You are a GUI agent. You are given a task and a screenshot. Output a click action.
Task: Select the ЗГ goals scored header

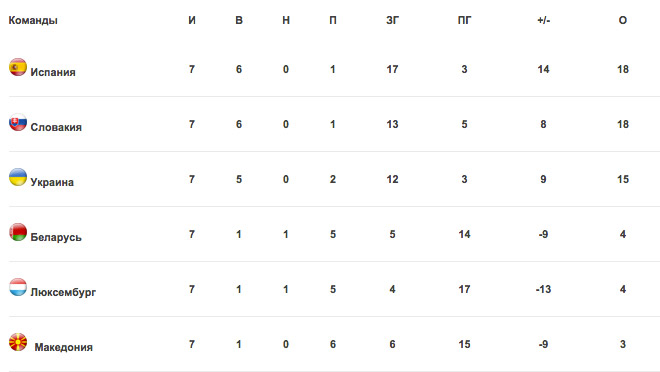[x=392, y=20]
